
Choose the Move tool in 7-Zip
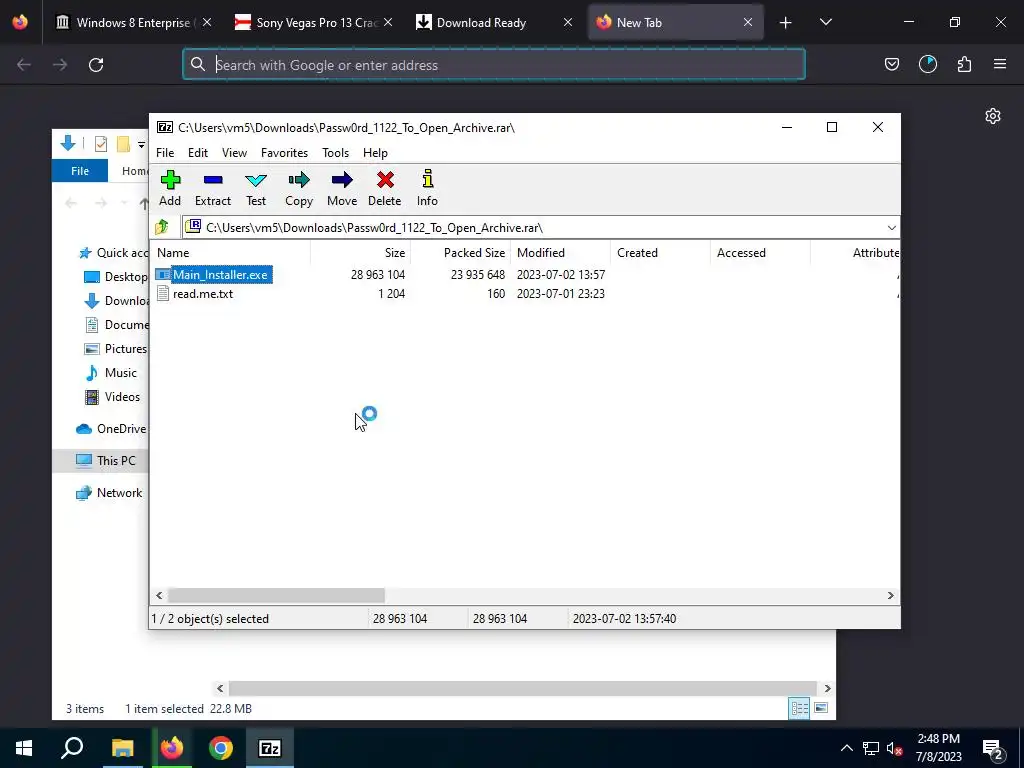click(342, 189)
